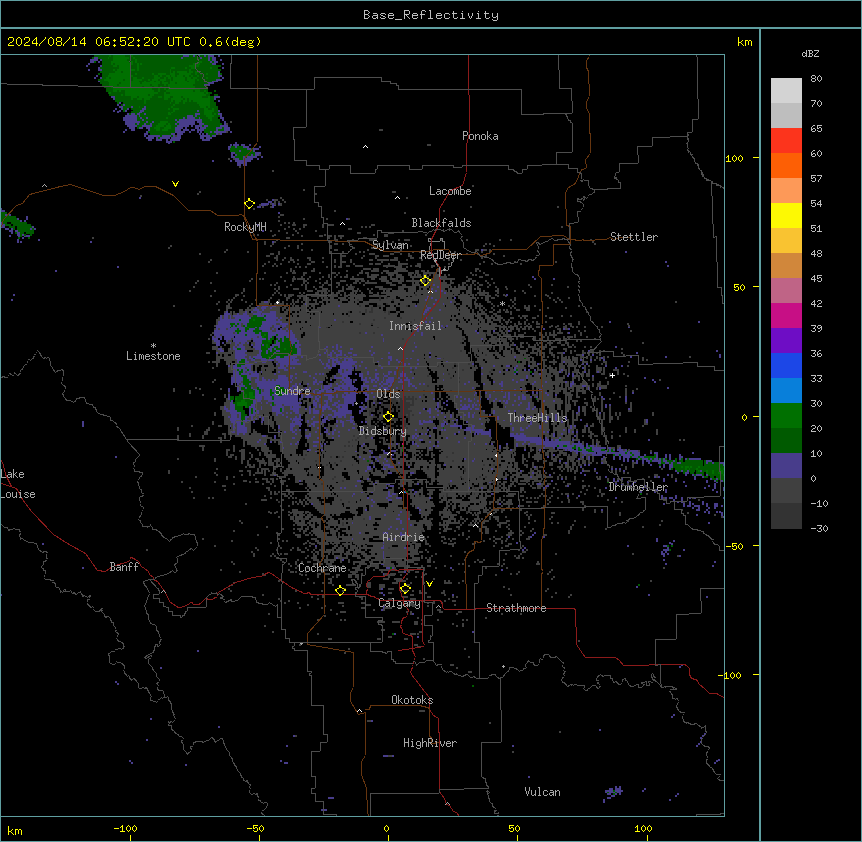Select the yellow V marker east of Calgary

429,584
